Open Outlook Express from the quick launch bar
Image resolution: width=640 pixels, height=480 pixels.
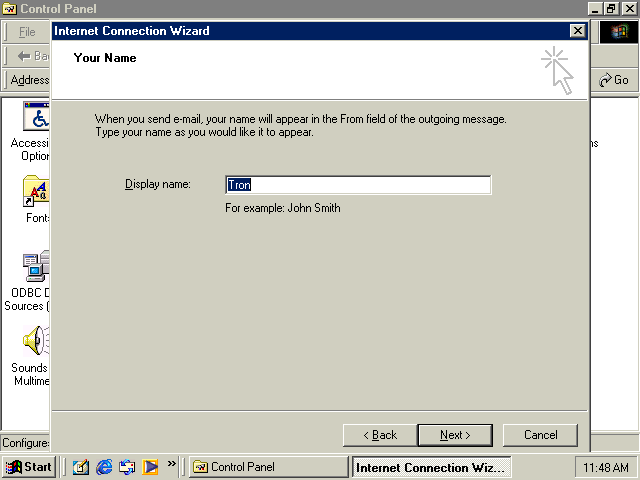tap(127, 467)
